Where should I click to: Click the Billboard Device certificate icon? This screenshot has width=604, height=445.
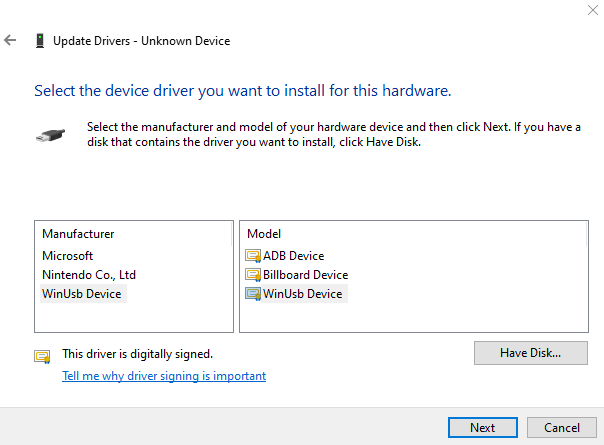tap(253, 275)
